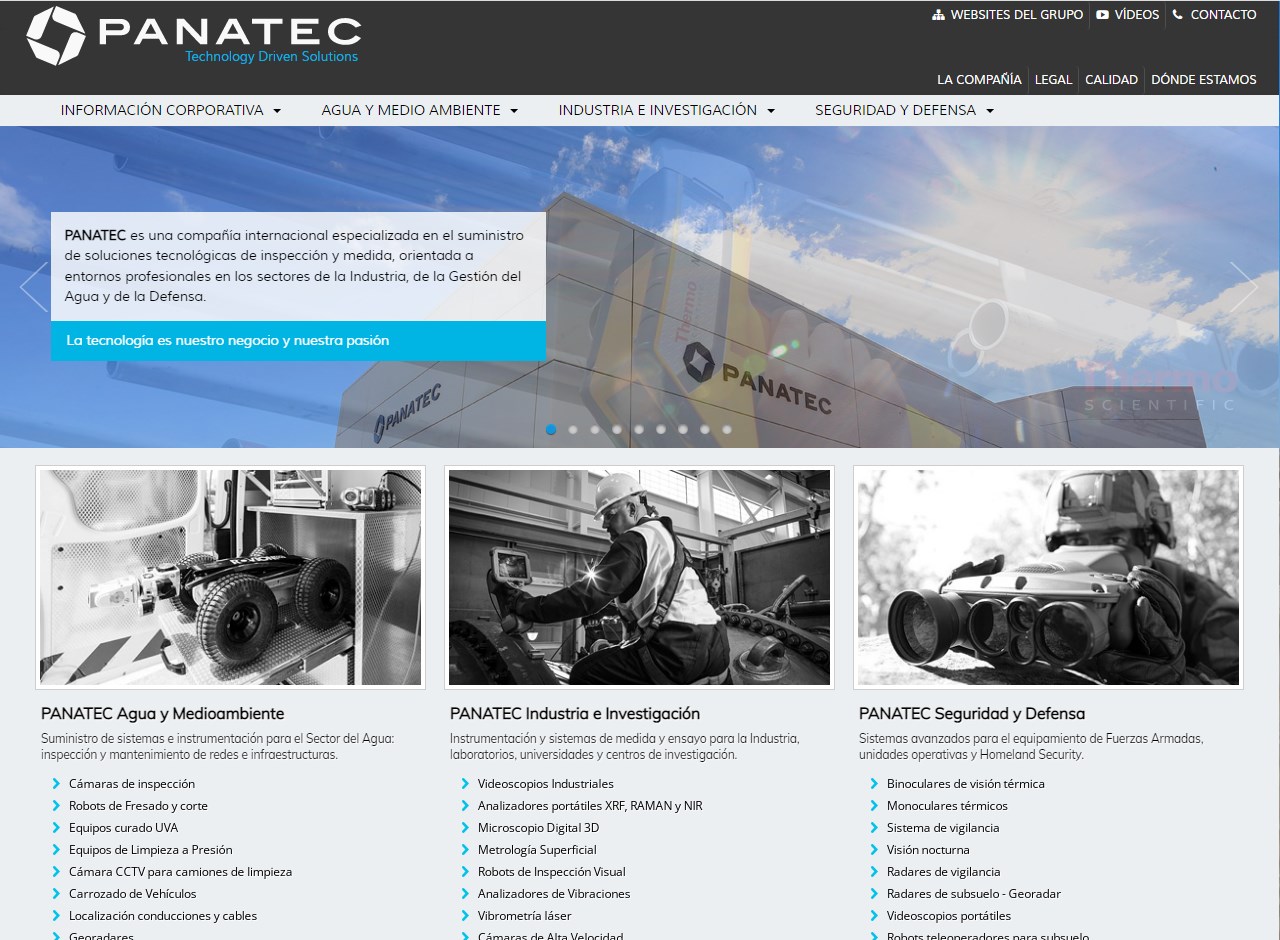Open Localización conducciones y cables link
The image size is (1280, 940).
(163, 916)
